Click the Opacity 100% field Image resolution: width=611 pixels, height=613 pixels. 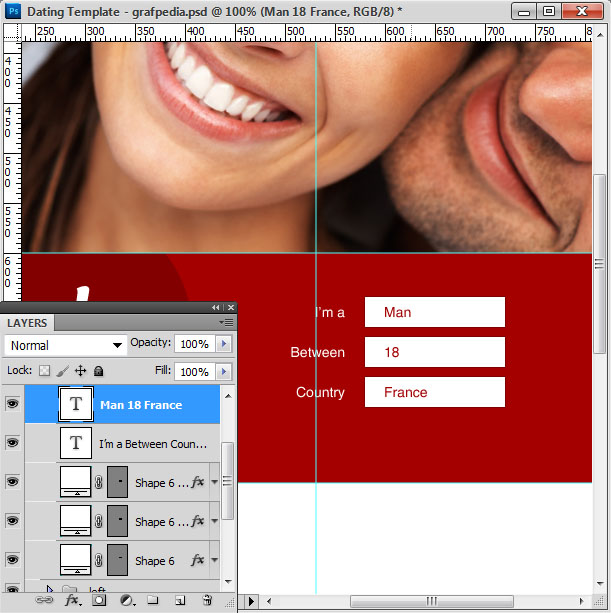pos(195,344)
